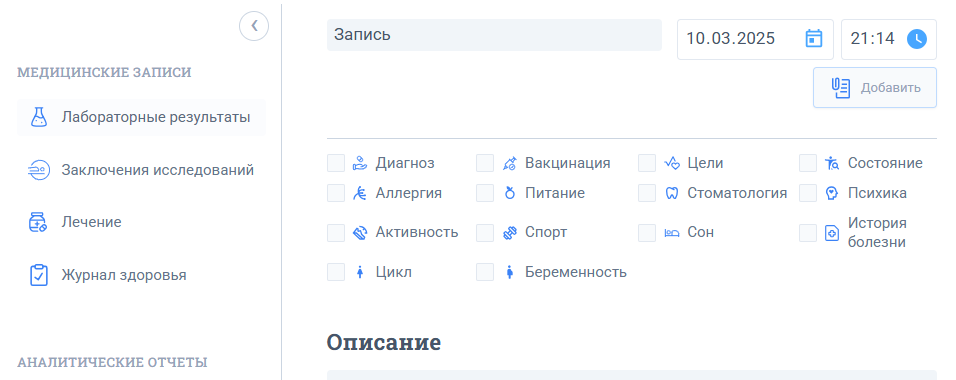956x380 pixels.
Task: Check the История болезни checkbox
Action: pos(808,233)
